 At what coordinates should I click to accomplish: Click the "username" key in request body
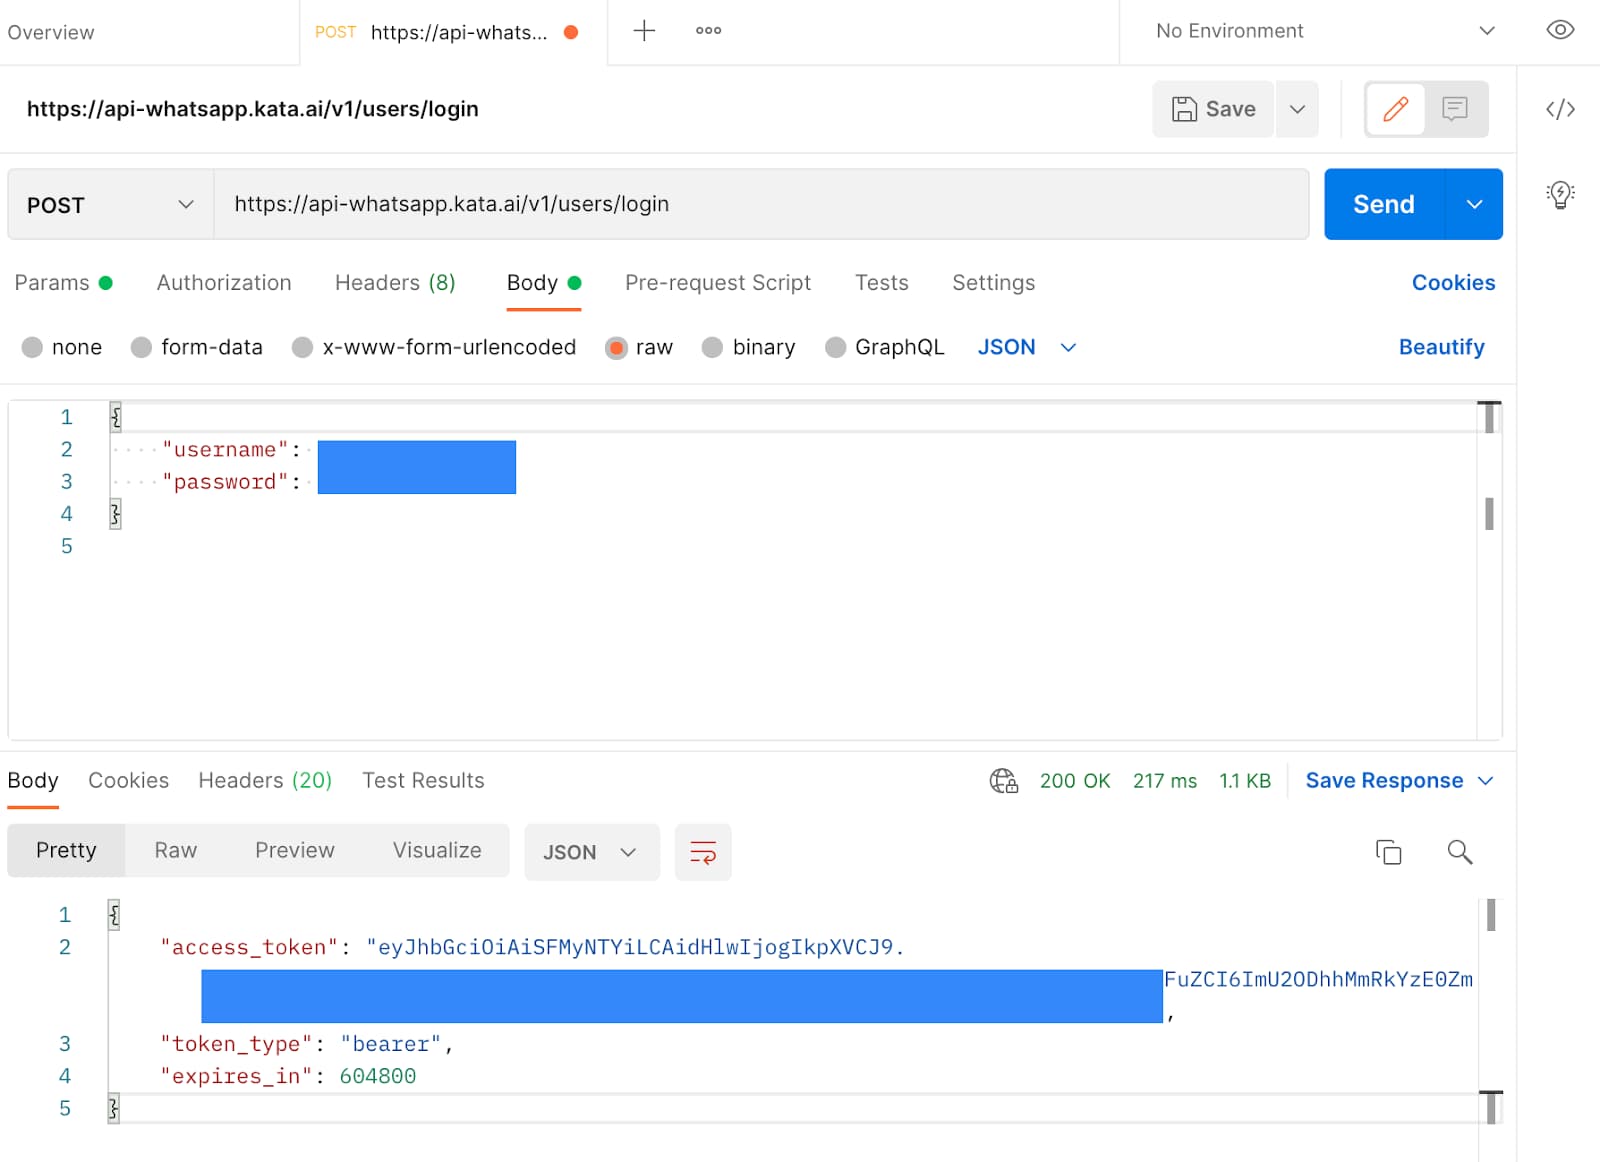225,450
